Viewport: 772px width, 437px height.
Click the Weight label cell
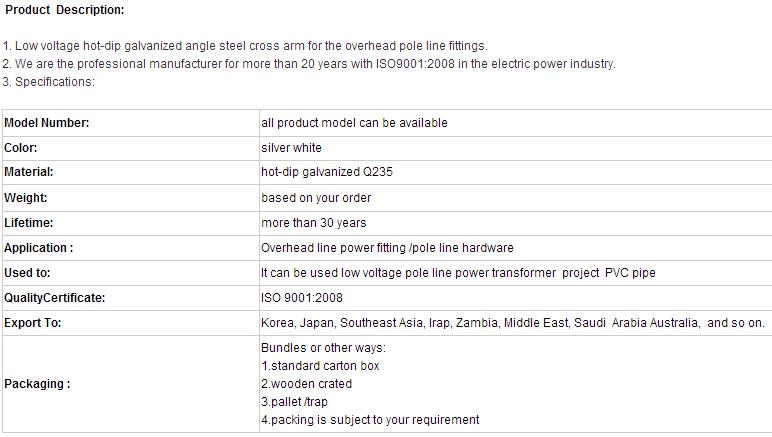pos(131,198)
